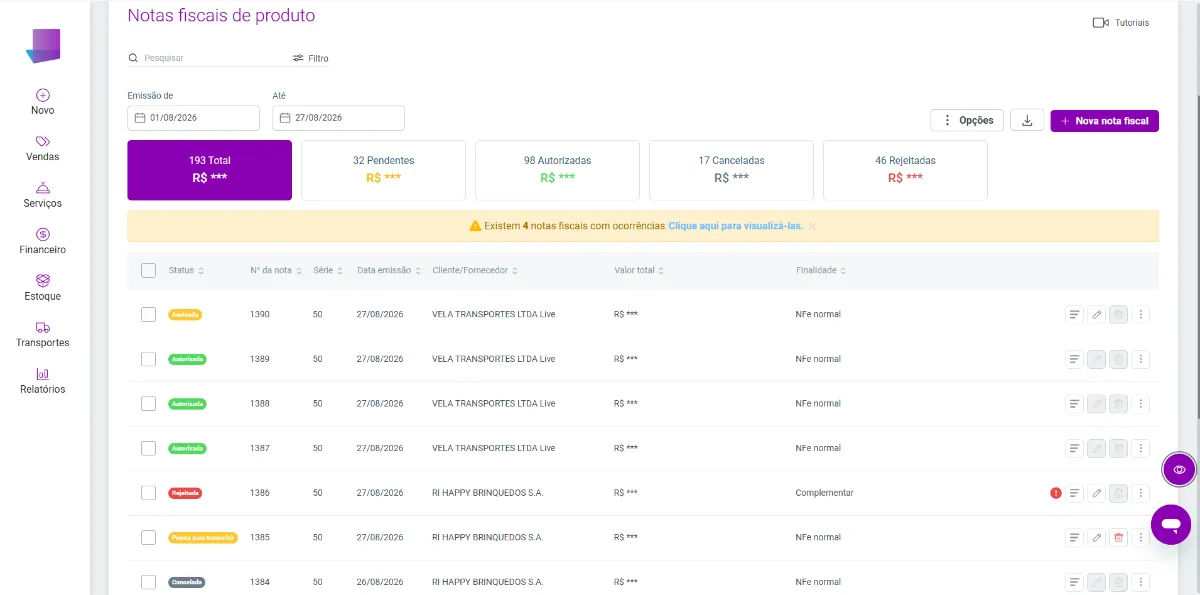
Task: Open more options for note 1389
Action: (x=1142, y=359)
